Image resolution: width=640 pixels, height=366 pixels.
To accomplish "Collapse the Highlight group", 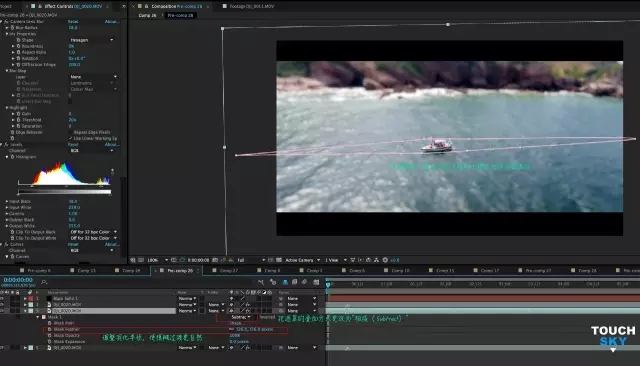I will tap(7, 108).
